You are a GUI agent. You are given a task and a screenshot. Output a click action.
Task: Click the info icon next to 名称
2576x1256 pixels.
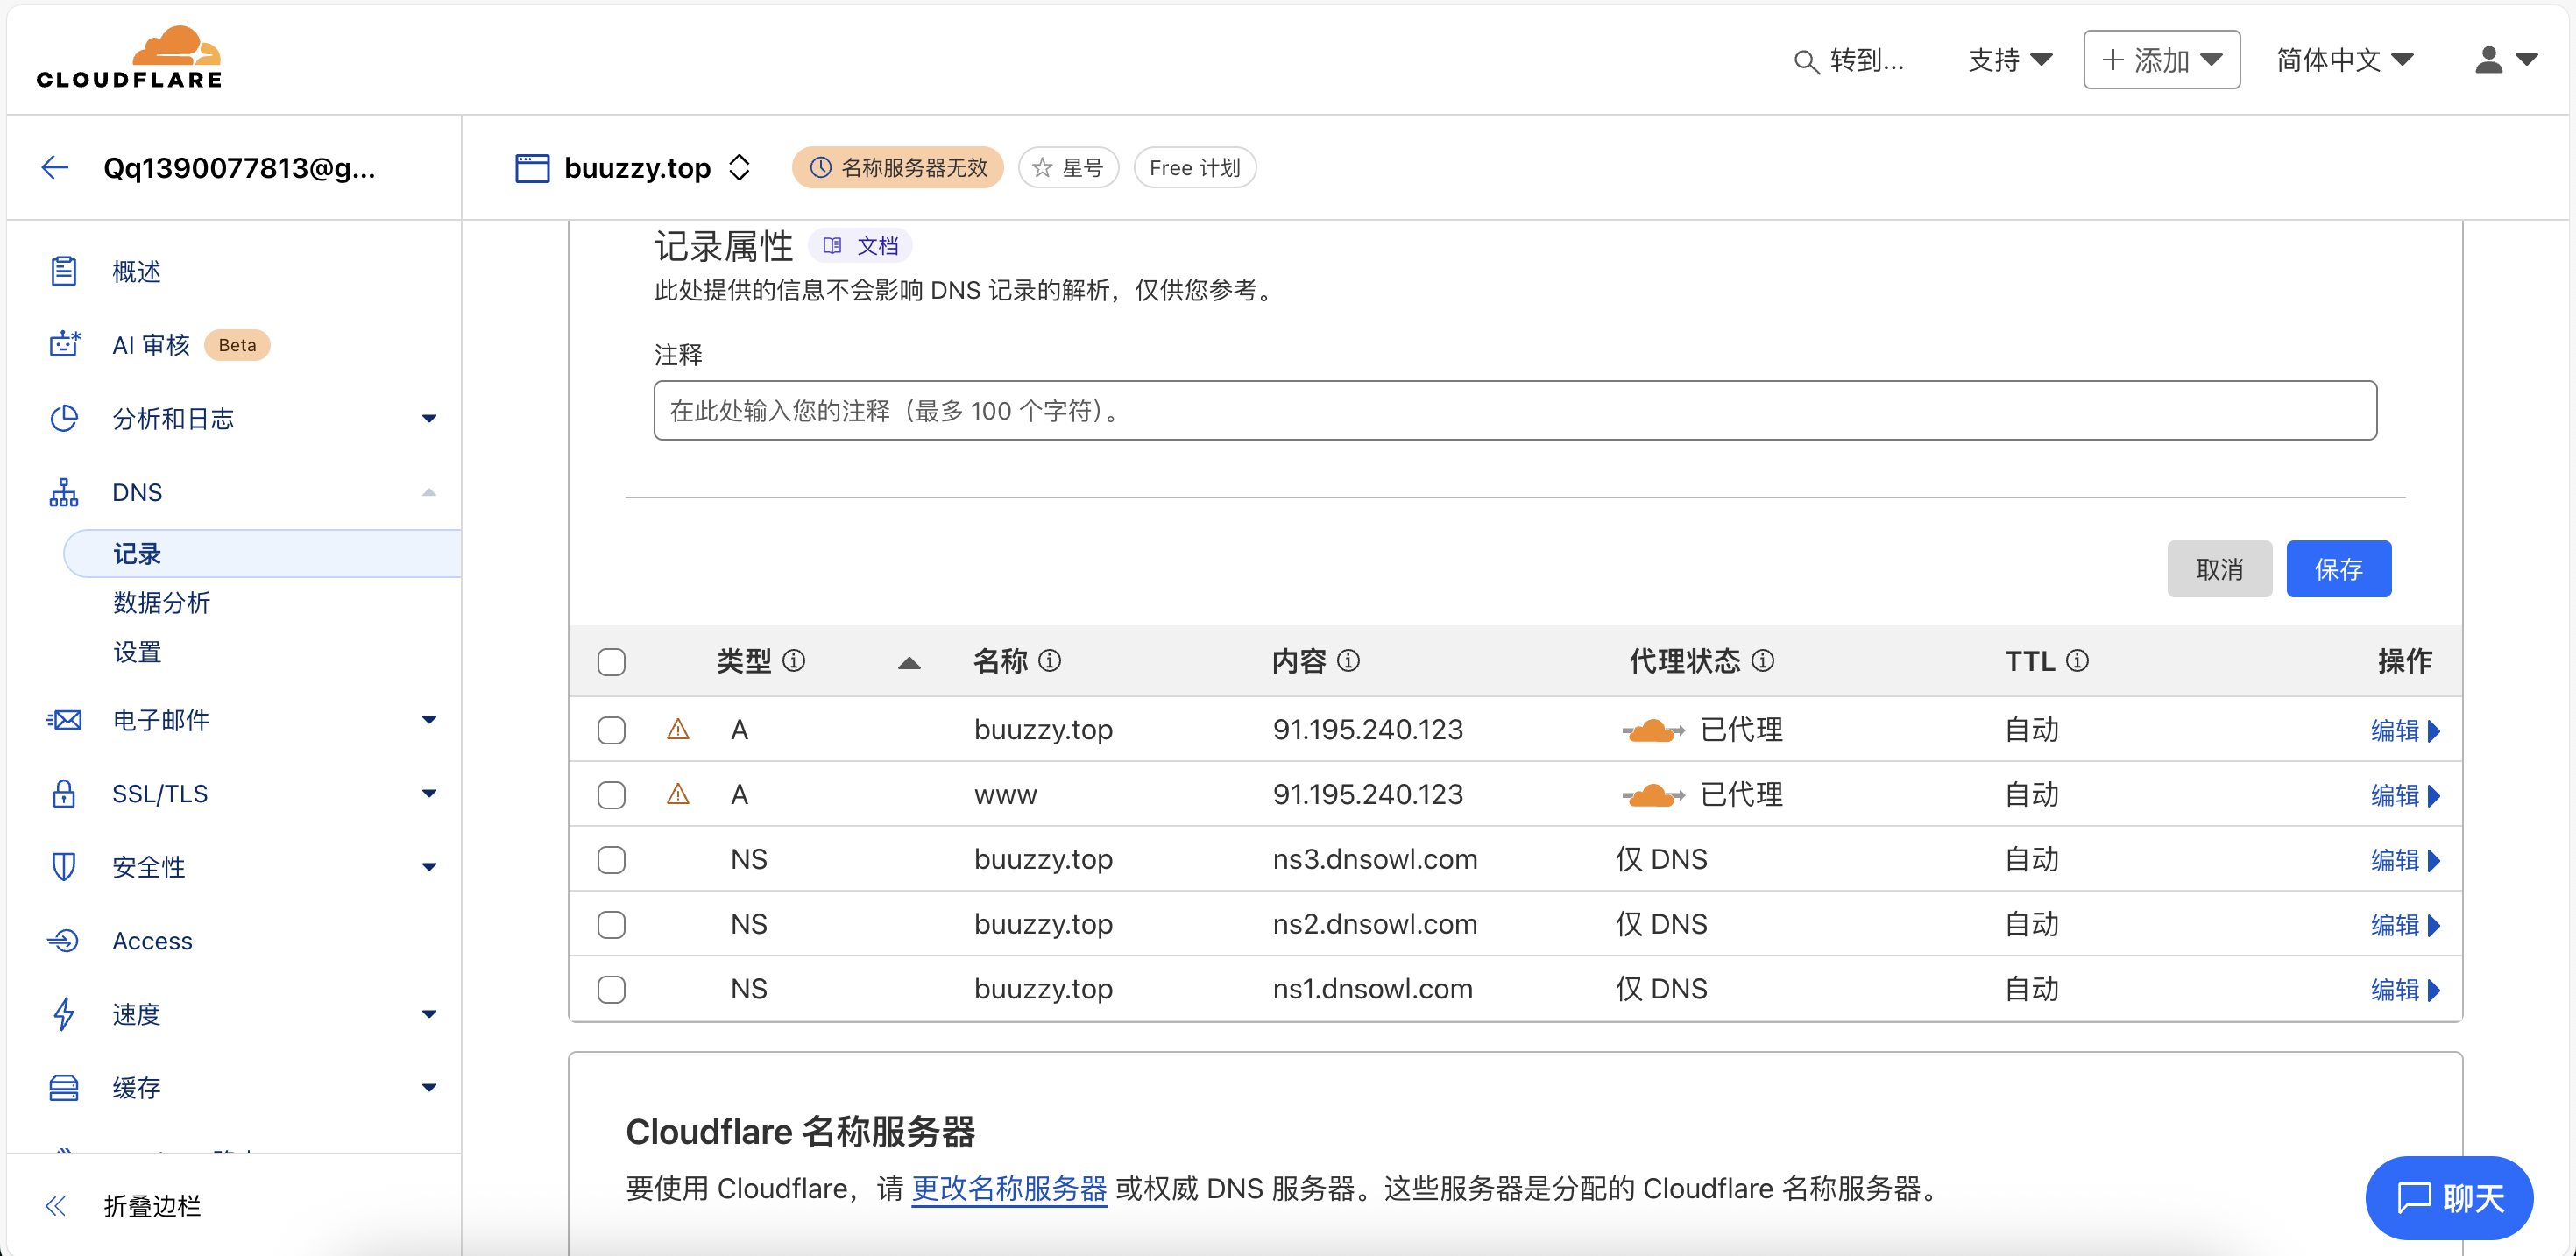point(1049,660)
